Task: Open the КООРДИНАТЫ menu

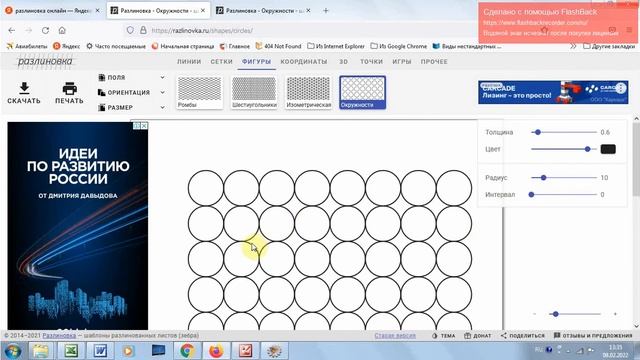Action: point(304,62)
